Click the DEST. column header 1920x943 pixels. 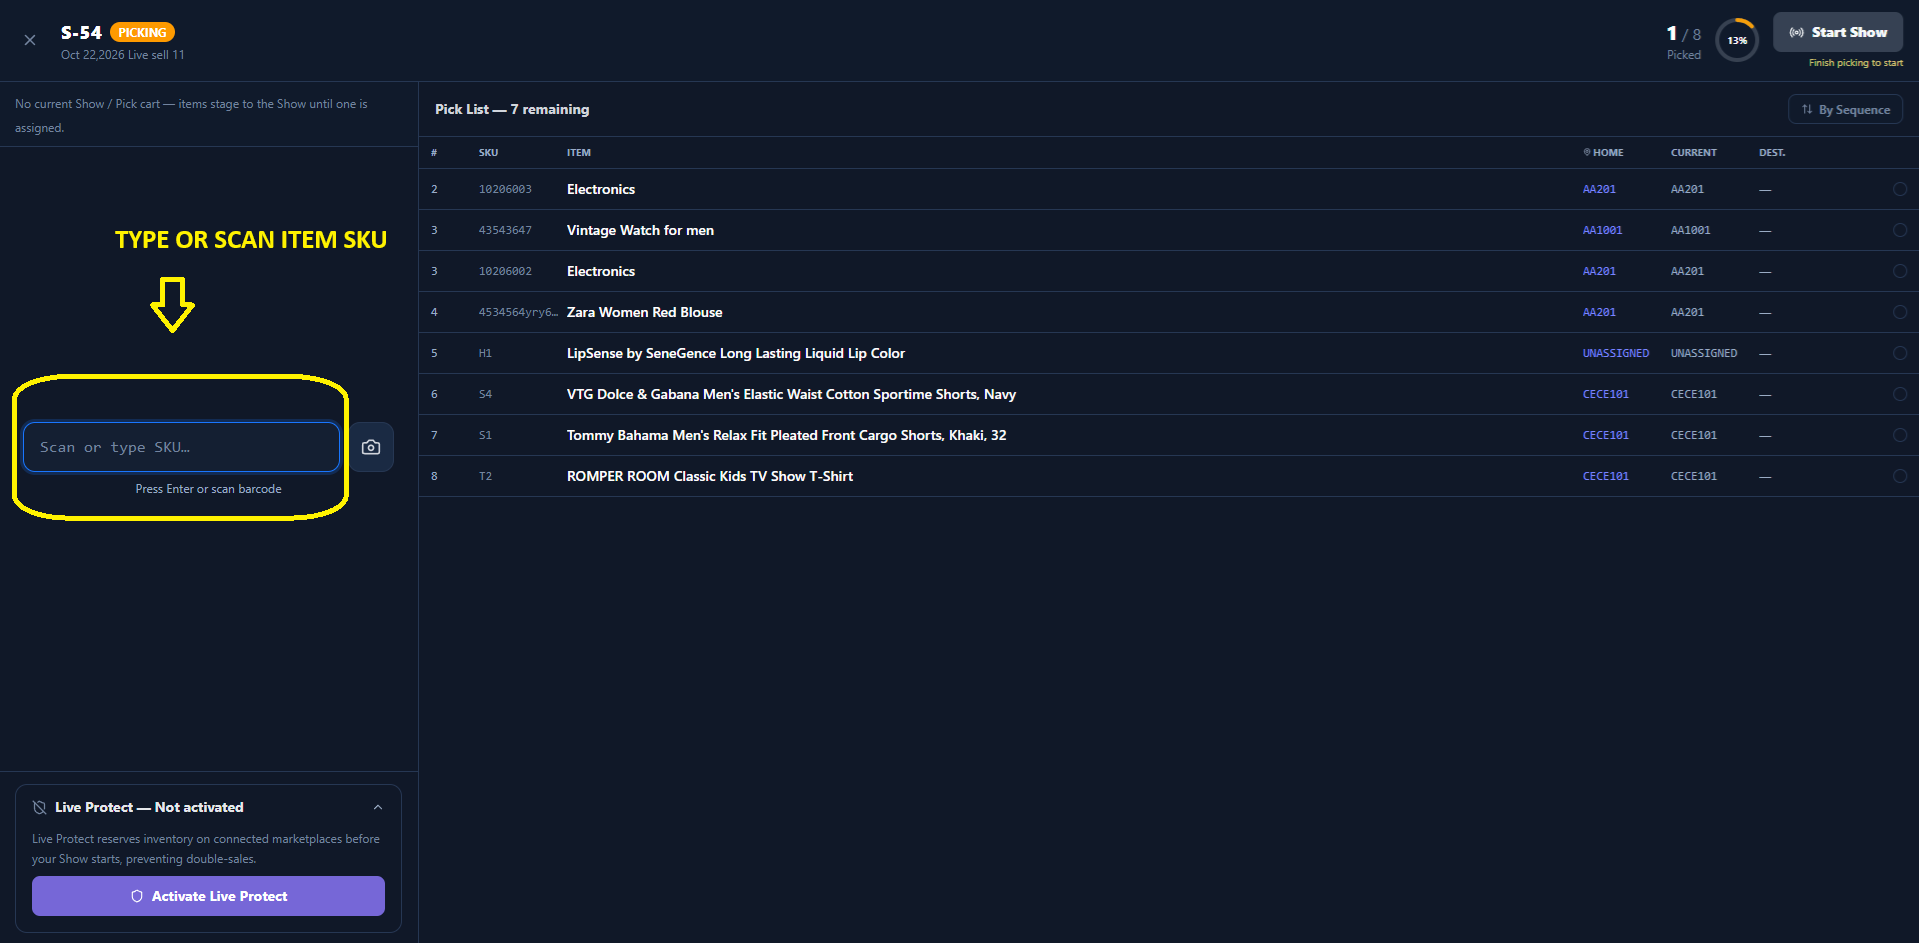click(x=1772, y=153)
